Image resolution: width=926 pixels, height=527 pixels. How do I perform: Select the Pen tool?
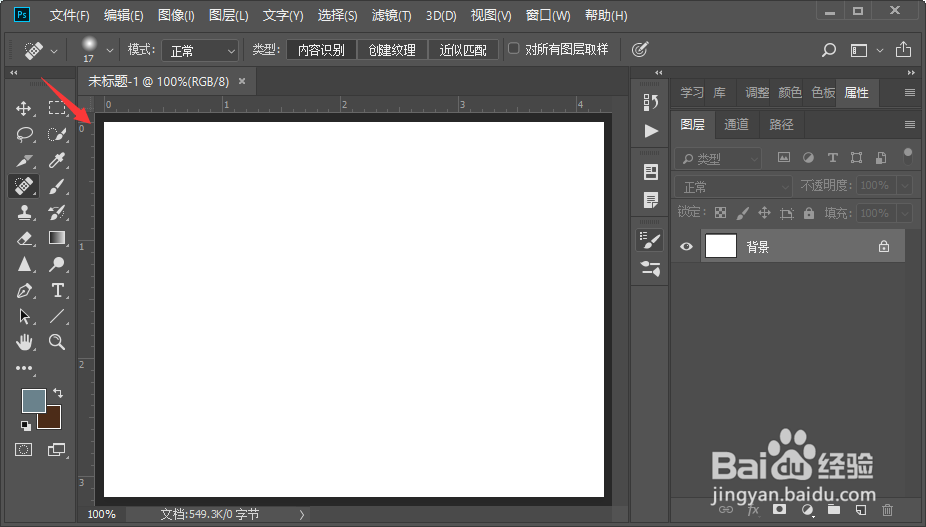pyautogui.click(x=24, y=290)
